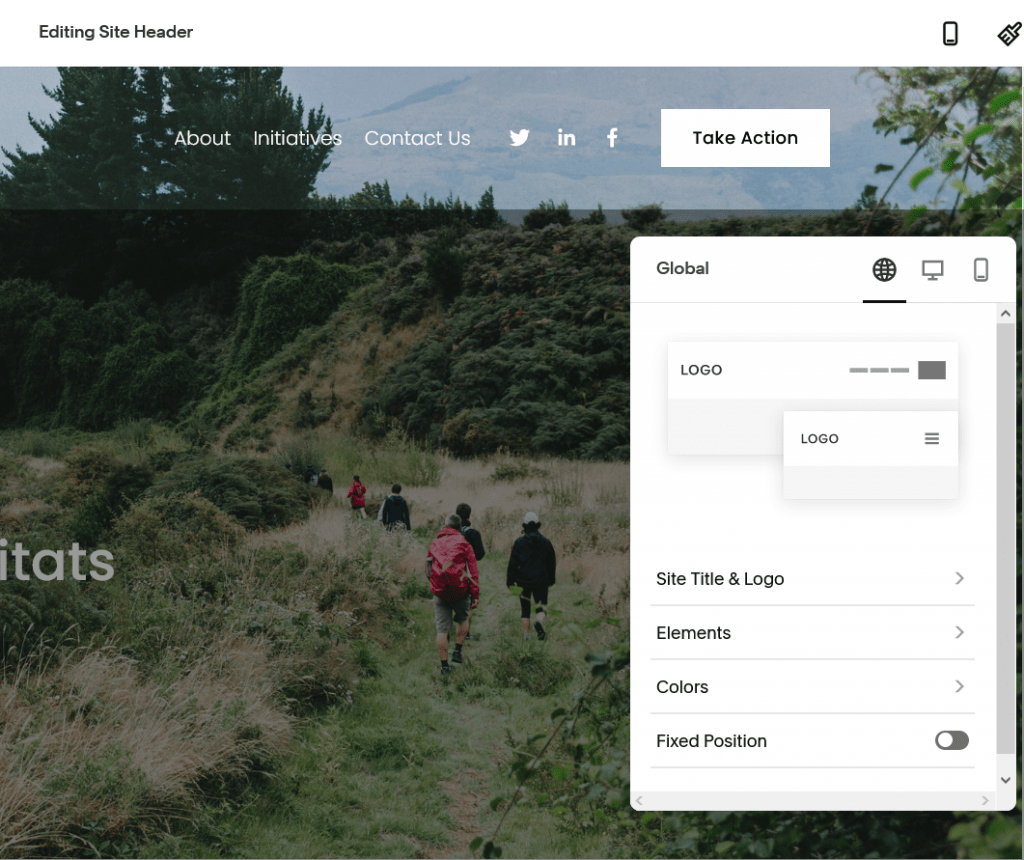The width and height of the screenshot is (1024, 860).
Task: Click the LinkedIn social icon in header
Action: (x=566, y=138)
